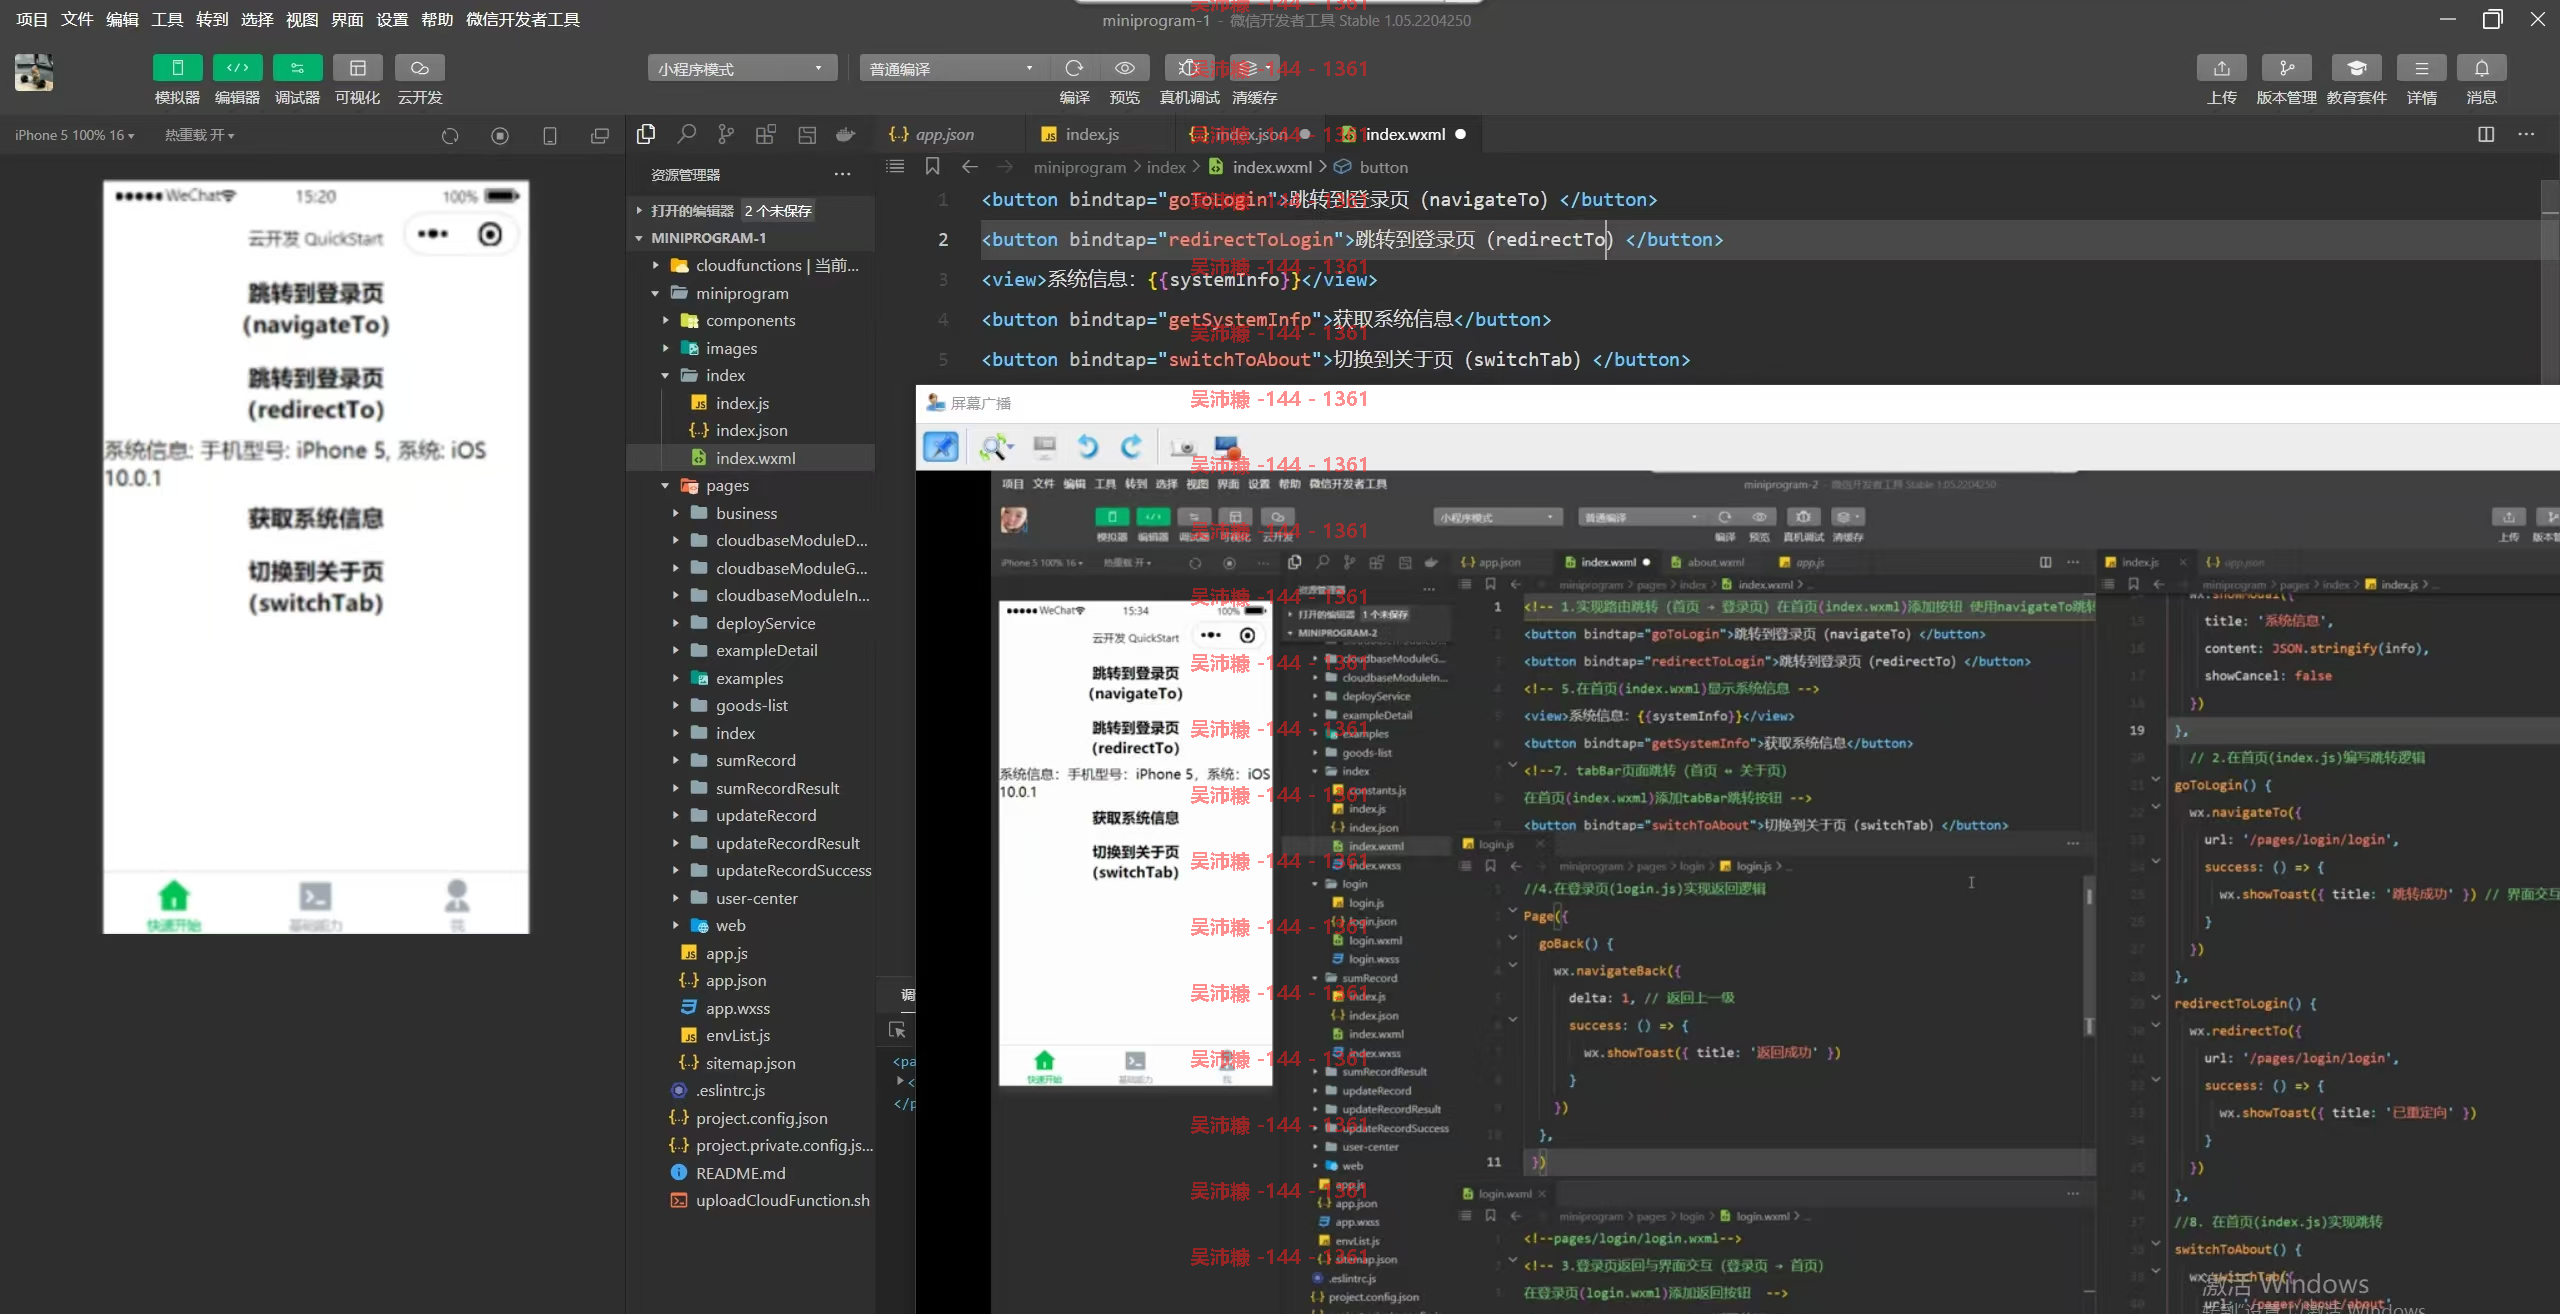
Task: Start real device debugging (真机调试)
Action: 1189,68
